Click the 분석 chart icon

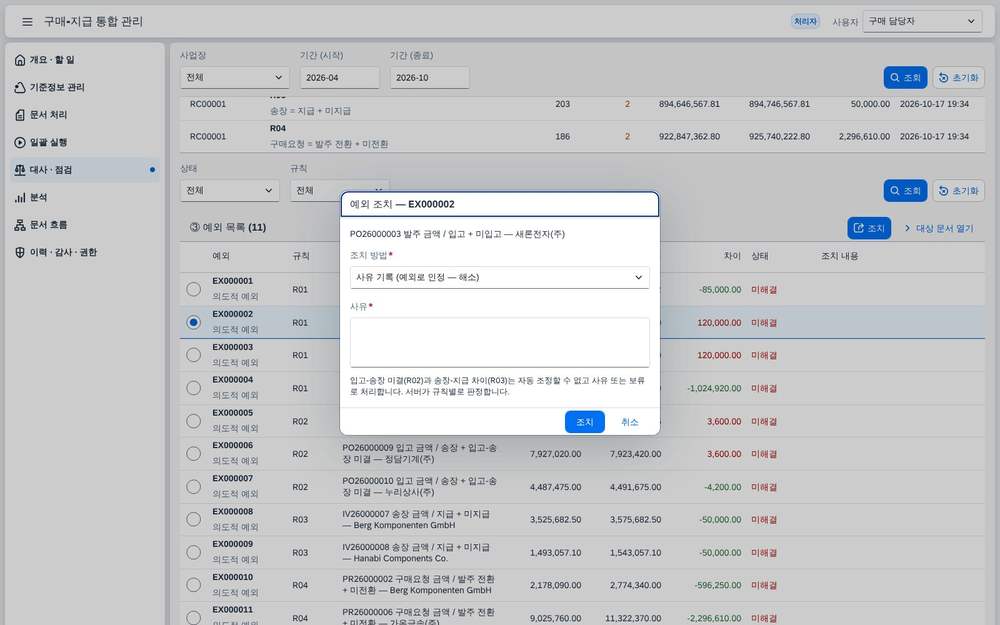click(20, 197)
